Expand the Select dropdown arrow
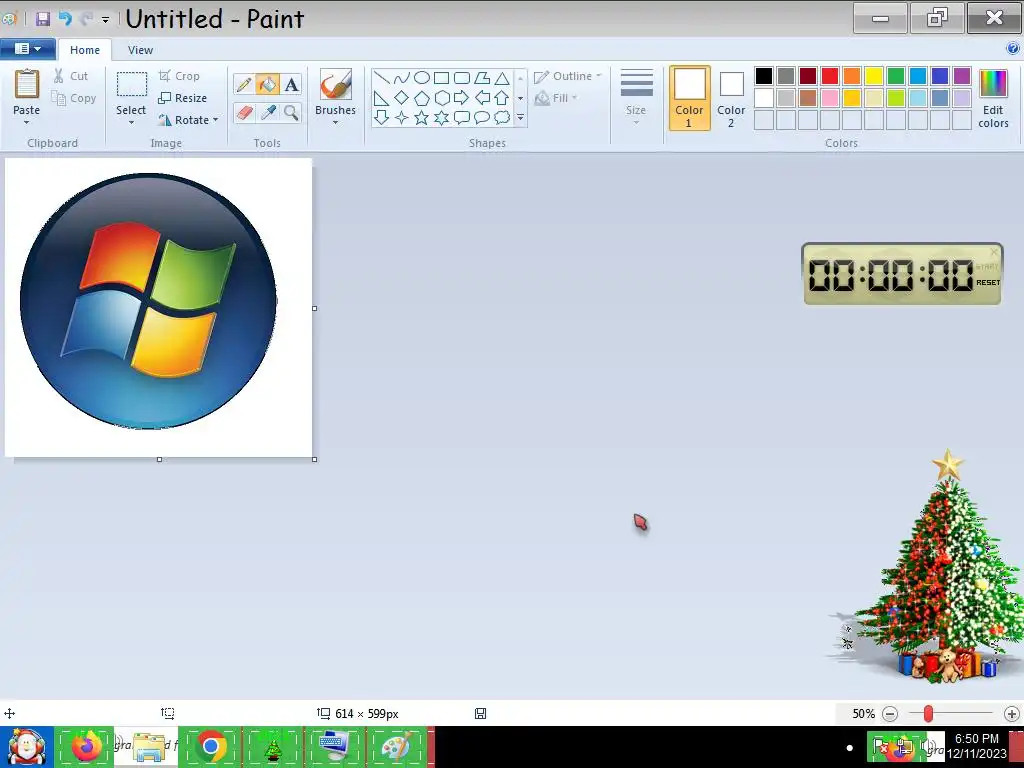The image size is (1024, 768). pos(131,123)
